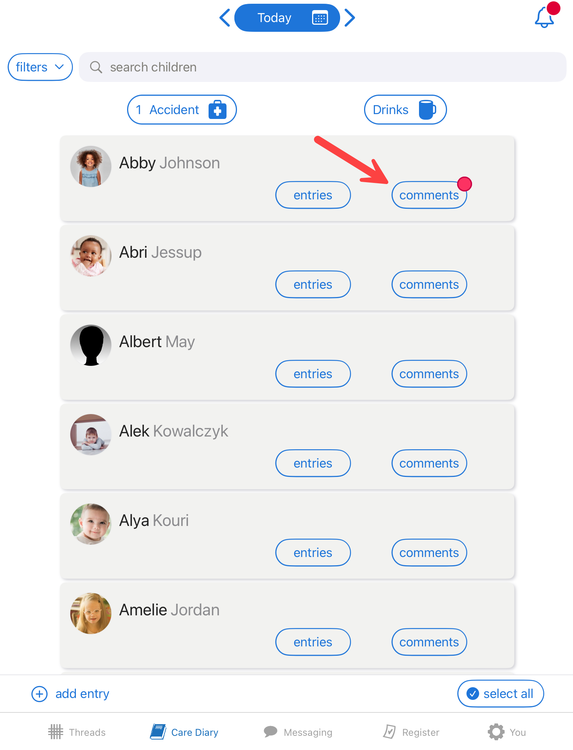Tap the add entry plus icon
This screenshot has height=750, width=573.
click(x=39, y=694)
